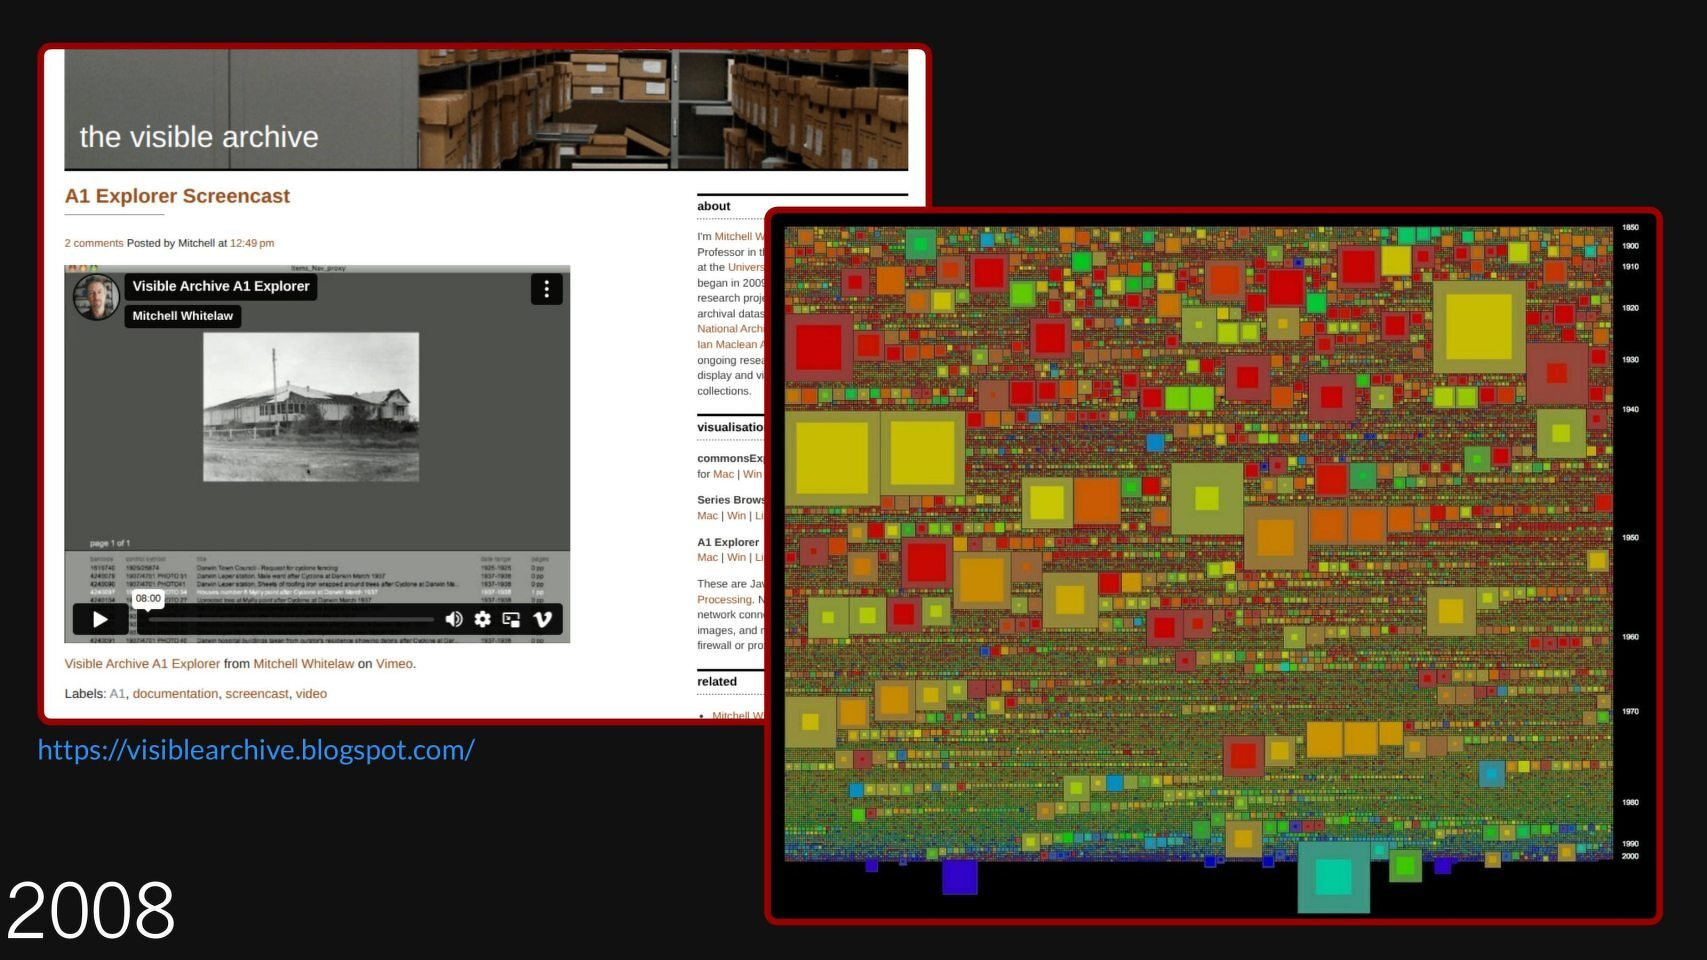This screenshot has width=1707, height=960.
Task: Click the 'Visible Archive A1 Explorer' video title badge
Action: [x=221, y=286]
